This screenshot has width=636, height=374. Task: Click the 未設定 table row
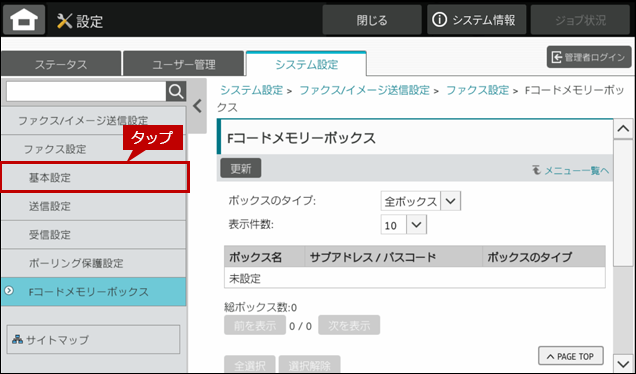415,278
